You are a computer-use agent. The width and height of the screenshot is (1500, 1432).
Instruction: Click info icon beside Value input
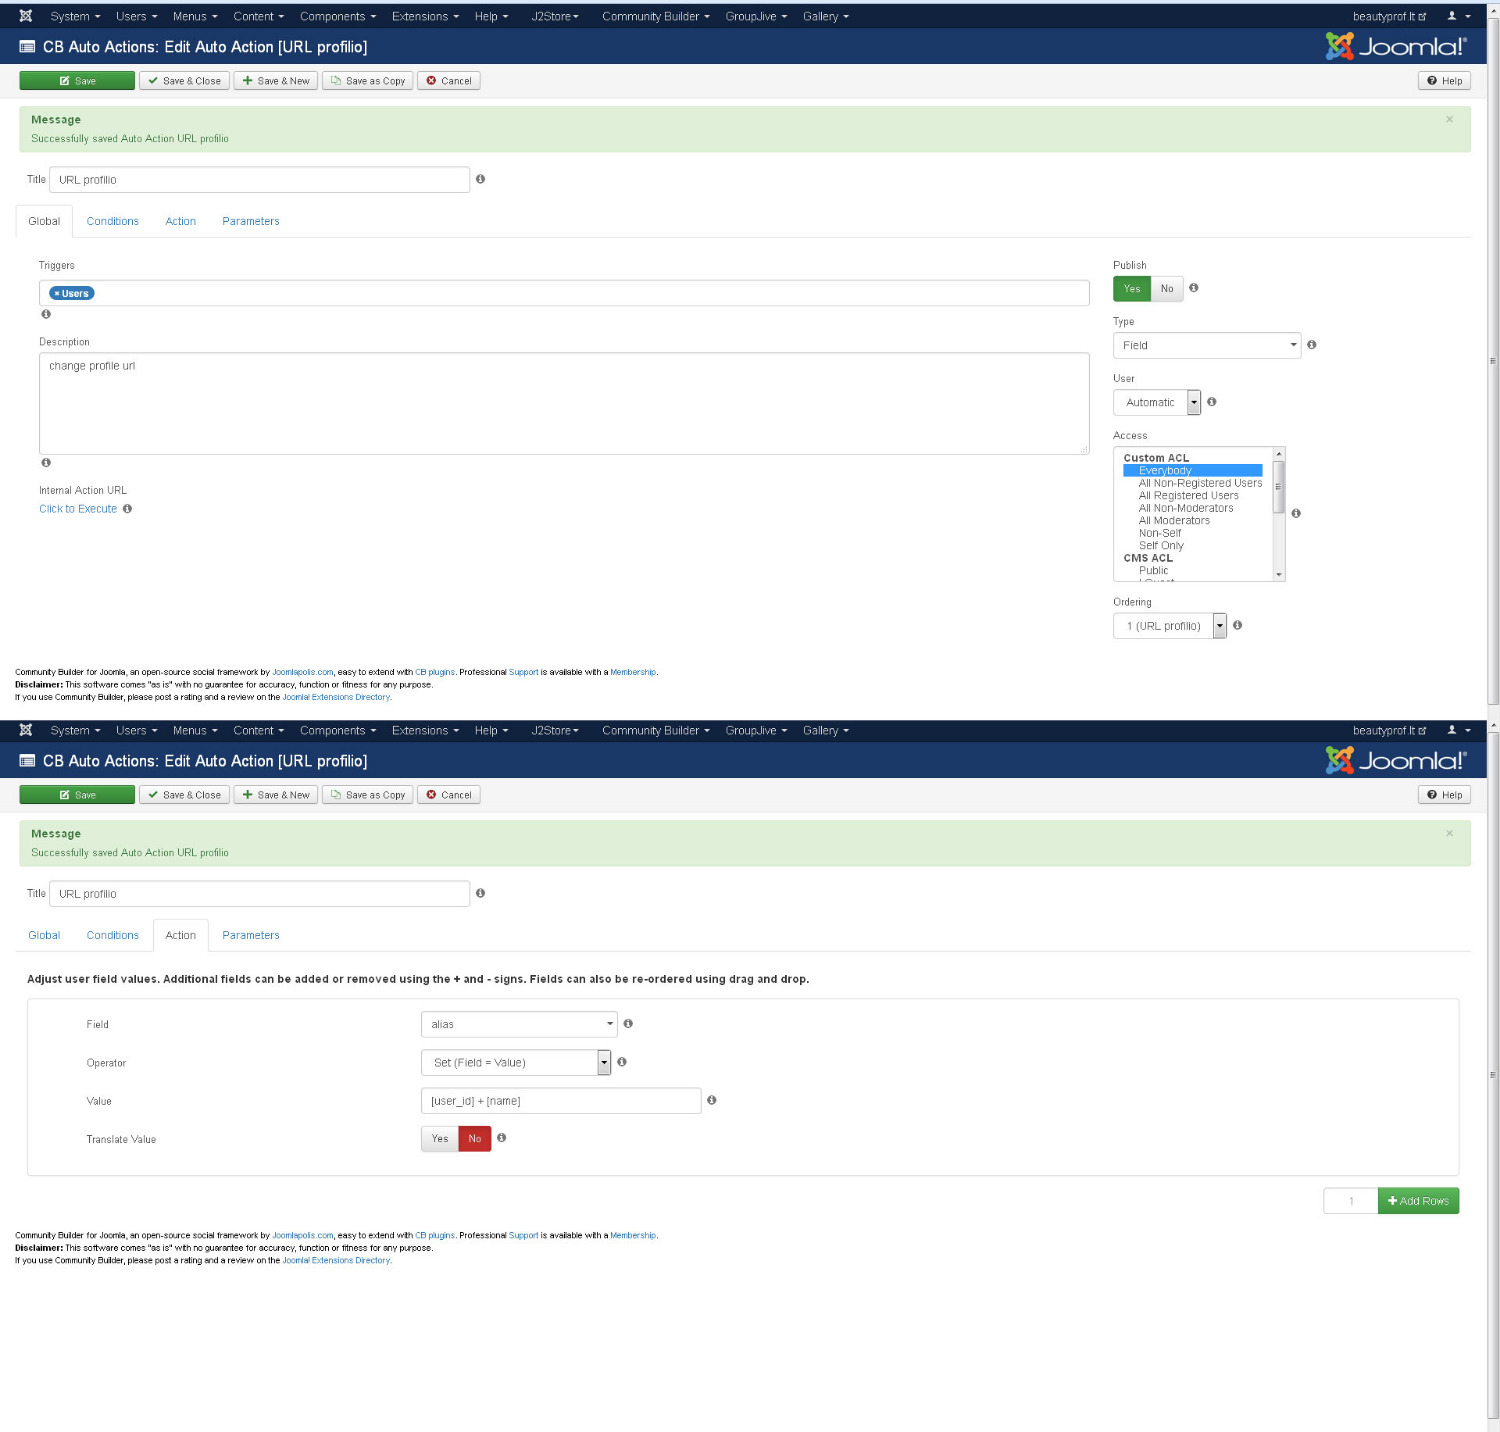click(712, 1100)
